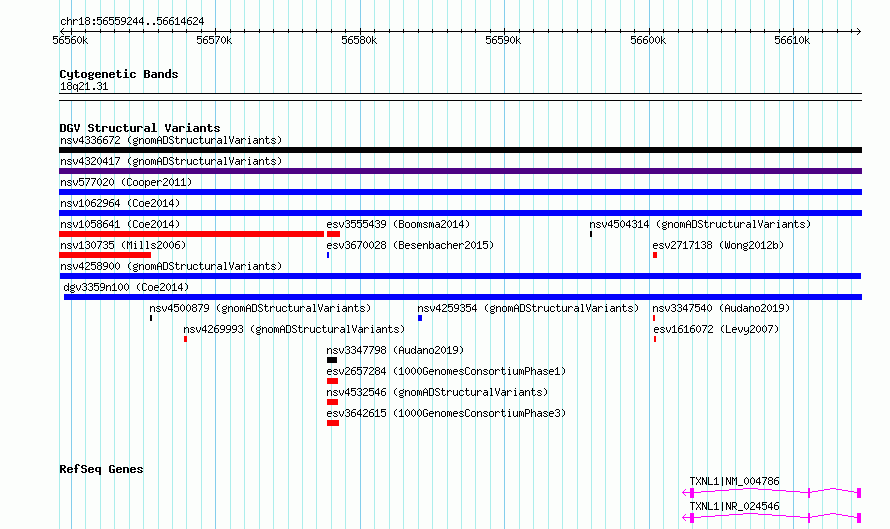Screen dimensions: 890x529
Task: Click the chr18:56559244..56614624 coordinate label
Action: (x=132, y=21)
